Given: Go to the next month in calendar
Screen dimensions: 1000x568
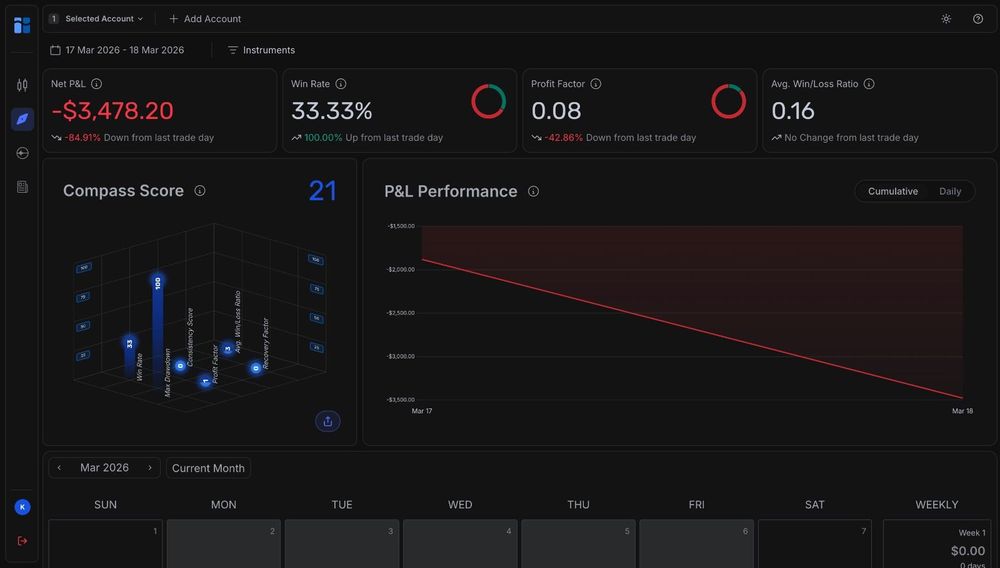Looking at the screenshot, I should click(150, 468).
